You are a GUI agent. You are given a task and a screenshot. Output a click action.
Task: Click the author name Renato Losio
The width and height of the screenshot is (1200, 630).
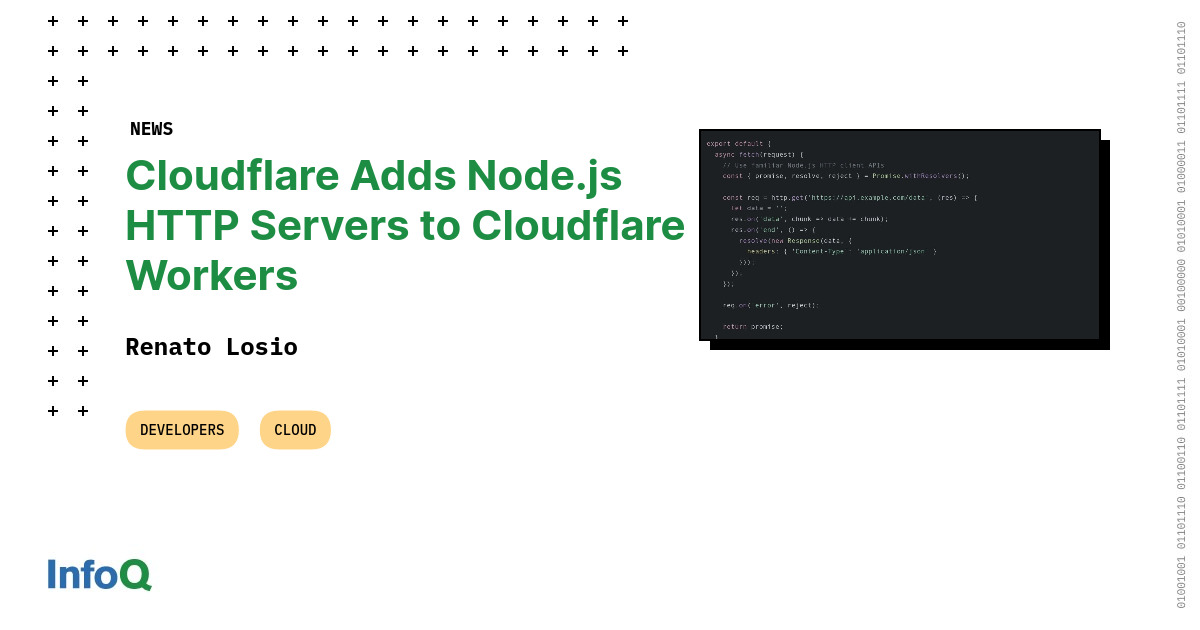click(211, 347)
